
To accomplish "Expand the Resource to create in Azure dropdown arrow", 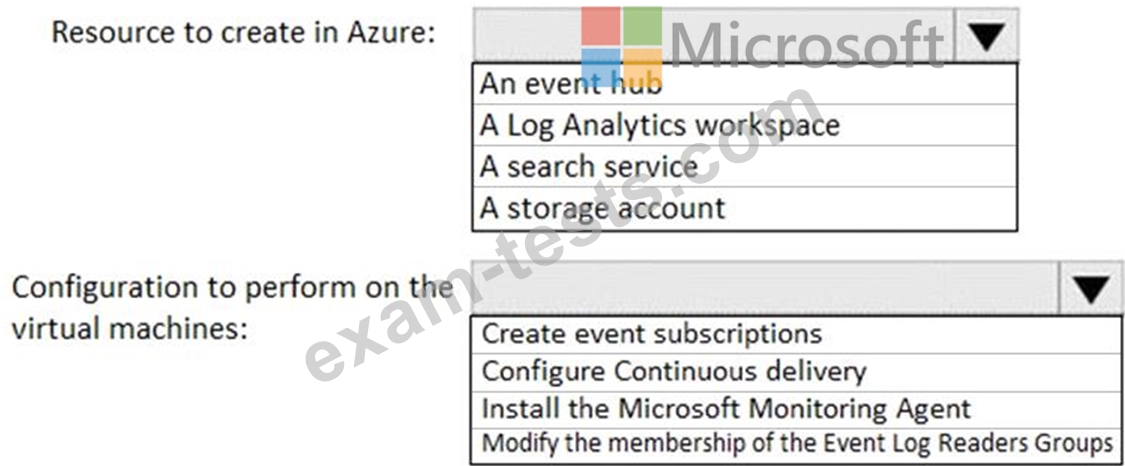I will click(987, 34).
